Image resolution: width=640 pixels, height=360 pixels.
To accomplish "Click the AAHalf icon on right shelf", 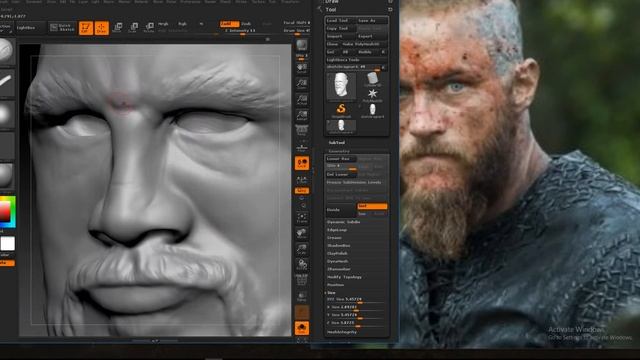I will [302, 116].
